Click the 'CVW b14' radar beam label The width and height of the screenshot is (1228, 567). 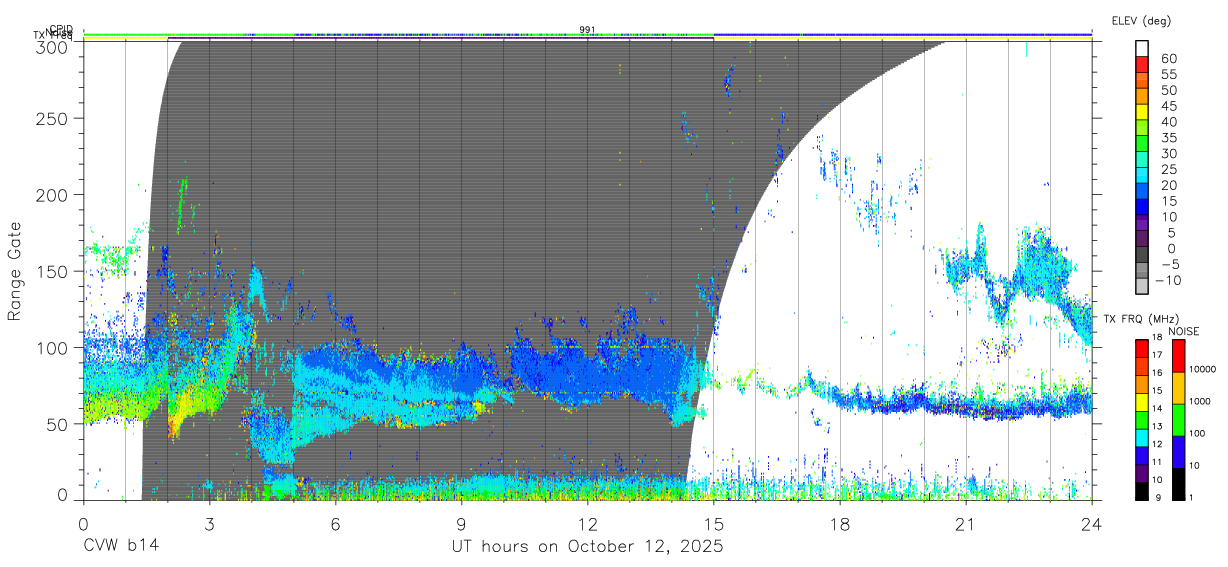tap(120, 547)
